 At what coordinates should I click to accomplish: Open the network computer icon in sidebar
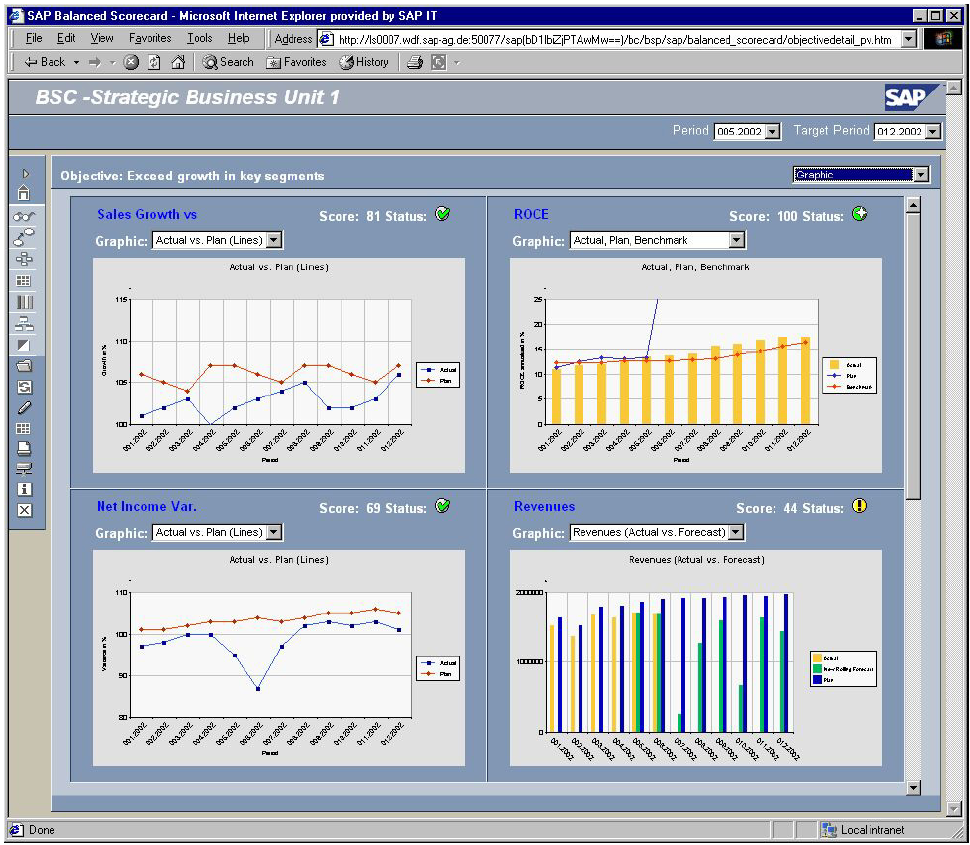pyautogui.click(x=24, y=469)
